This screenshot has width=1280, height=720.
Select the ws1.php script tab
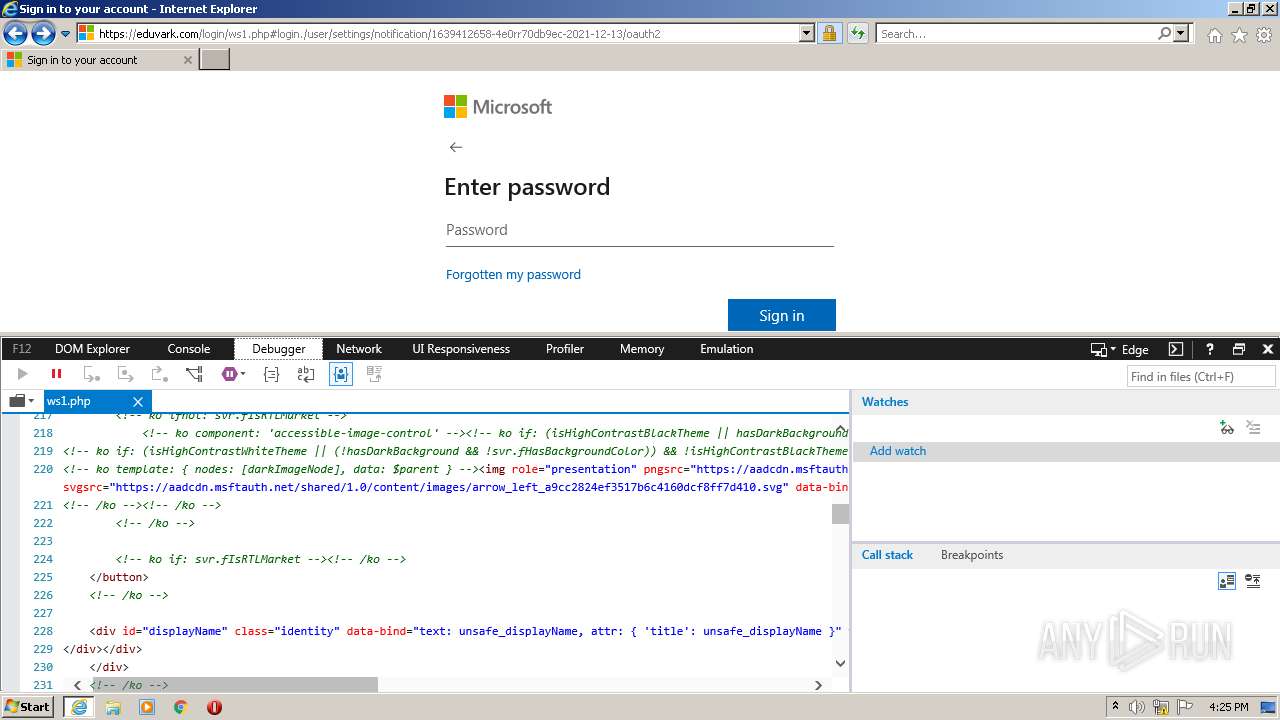click(69, 401)
